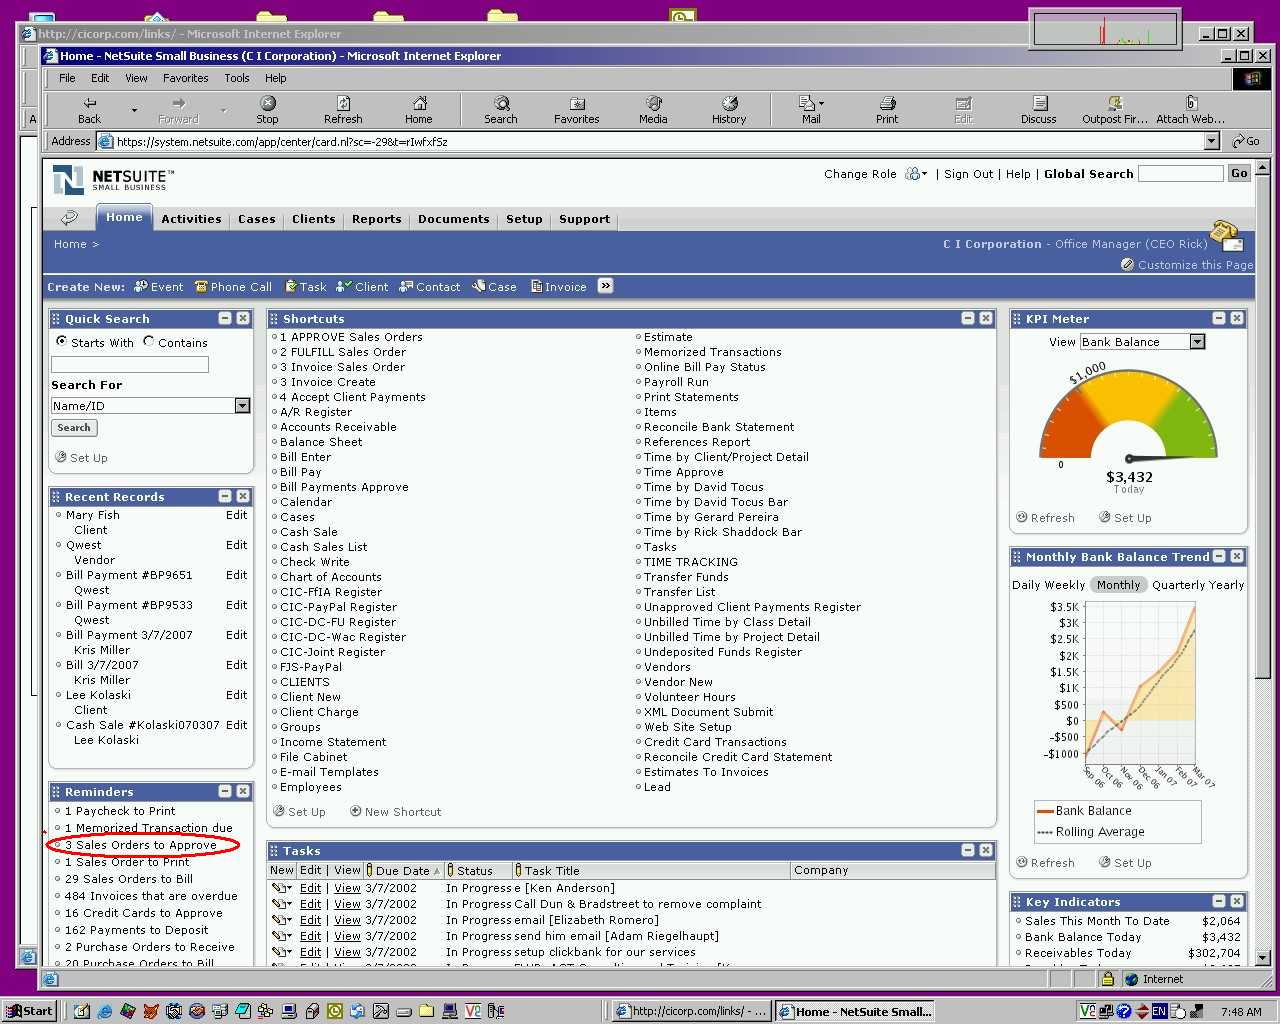The image size is (1280, 1024).
Task: Click the Search button in Quick Search
Action: tap(74, 428)
